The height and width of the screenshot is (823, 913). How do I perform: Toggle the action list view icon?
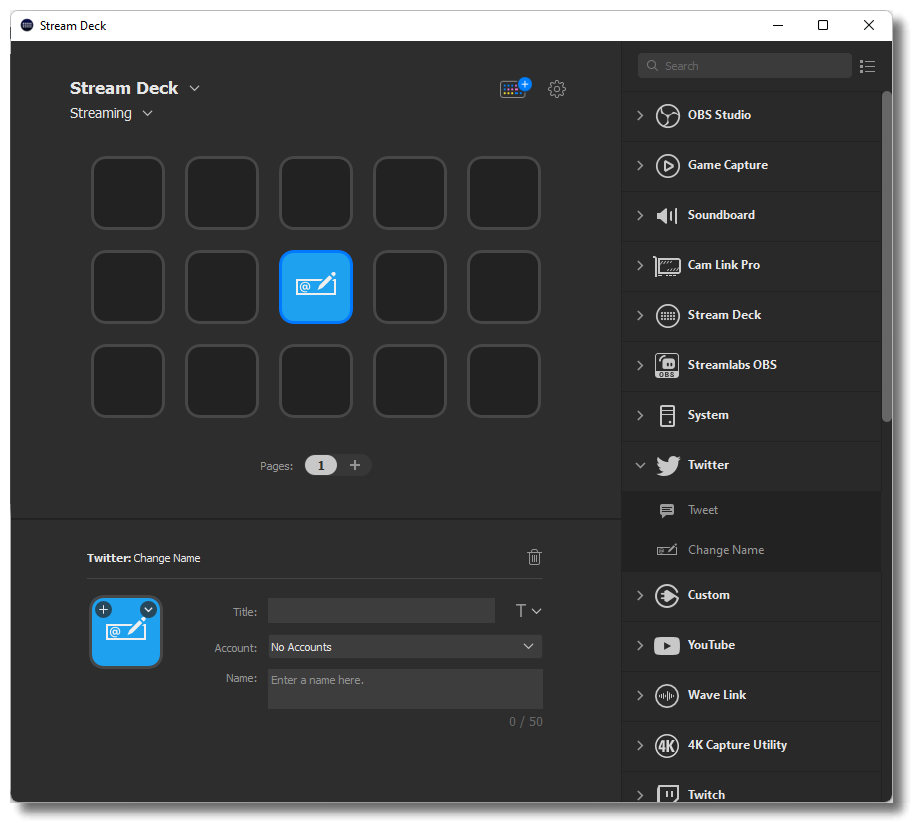(x=867, y=66)
